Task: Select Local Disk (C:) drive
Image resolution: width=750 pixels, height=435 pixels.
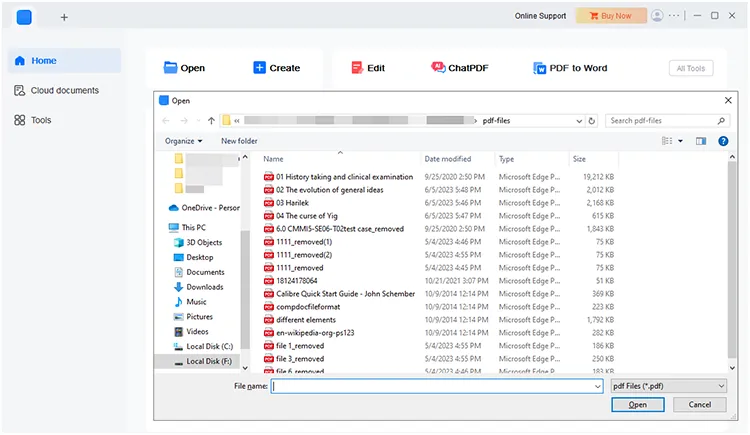Action: (203, 346)
